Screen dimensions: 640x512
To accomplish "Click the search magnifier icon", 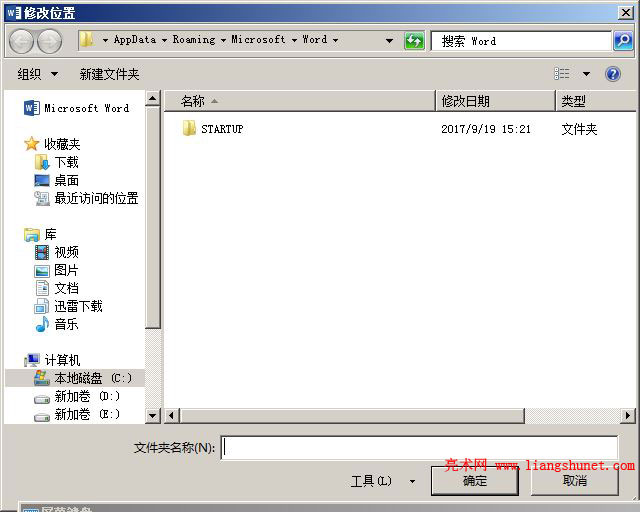I will coord(623,41).
